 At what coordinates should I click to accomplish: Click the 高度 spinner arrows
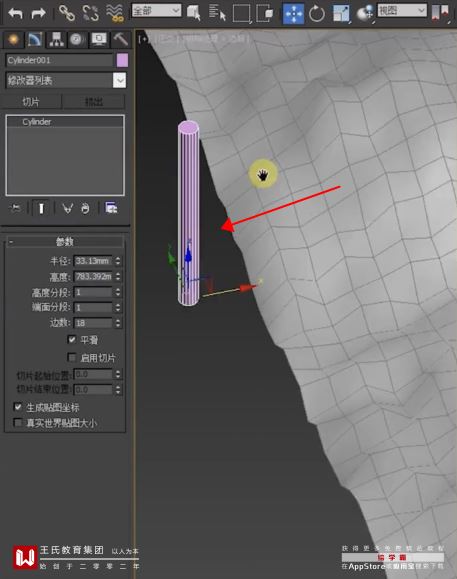(118, 277)
